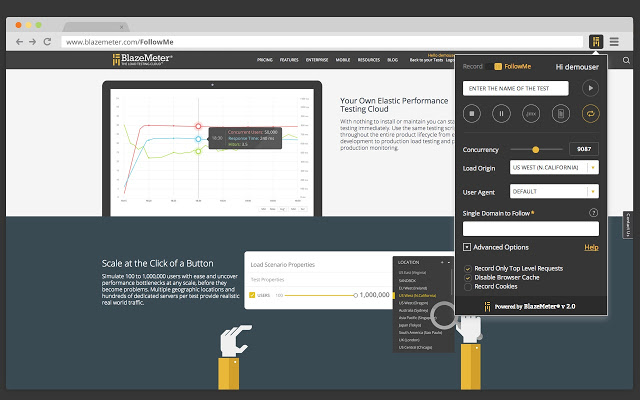Open the BLOG menu item
This screenshot has height=400, width=640.
click(392, 60)
